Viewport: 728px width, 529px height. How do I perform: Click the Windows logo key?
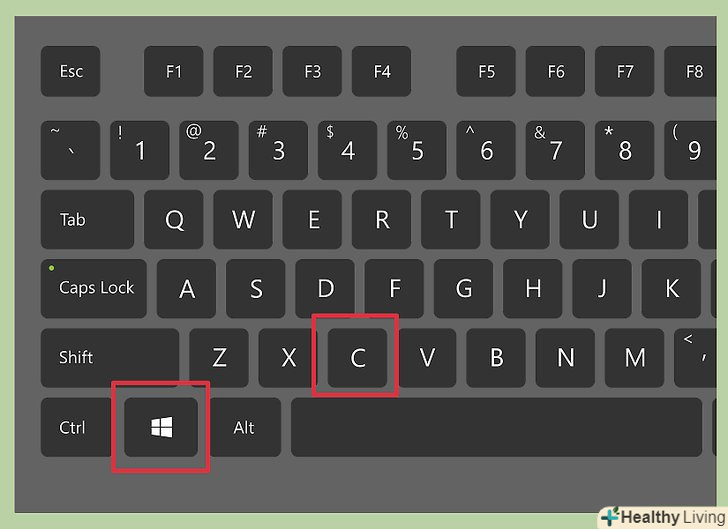click(x=161, y=427)
